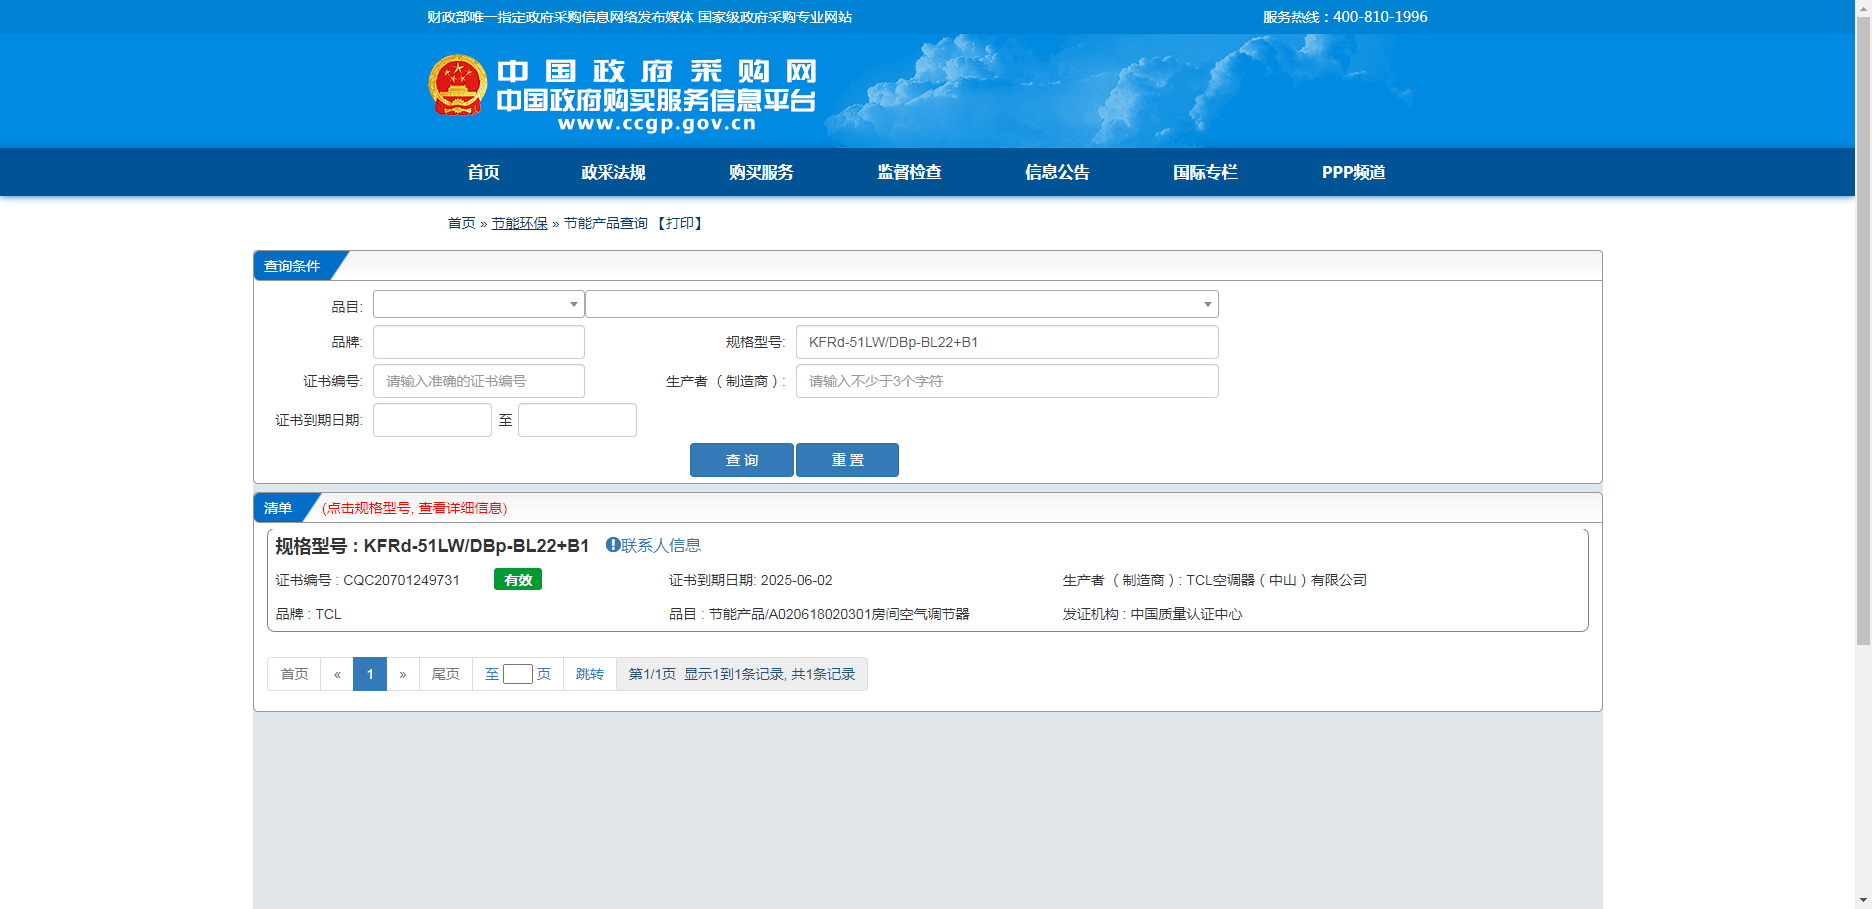The height and width of the screenshot is (909, 1872).
Task: Click the 品牌 : TCL text
Action: (309, 614)
